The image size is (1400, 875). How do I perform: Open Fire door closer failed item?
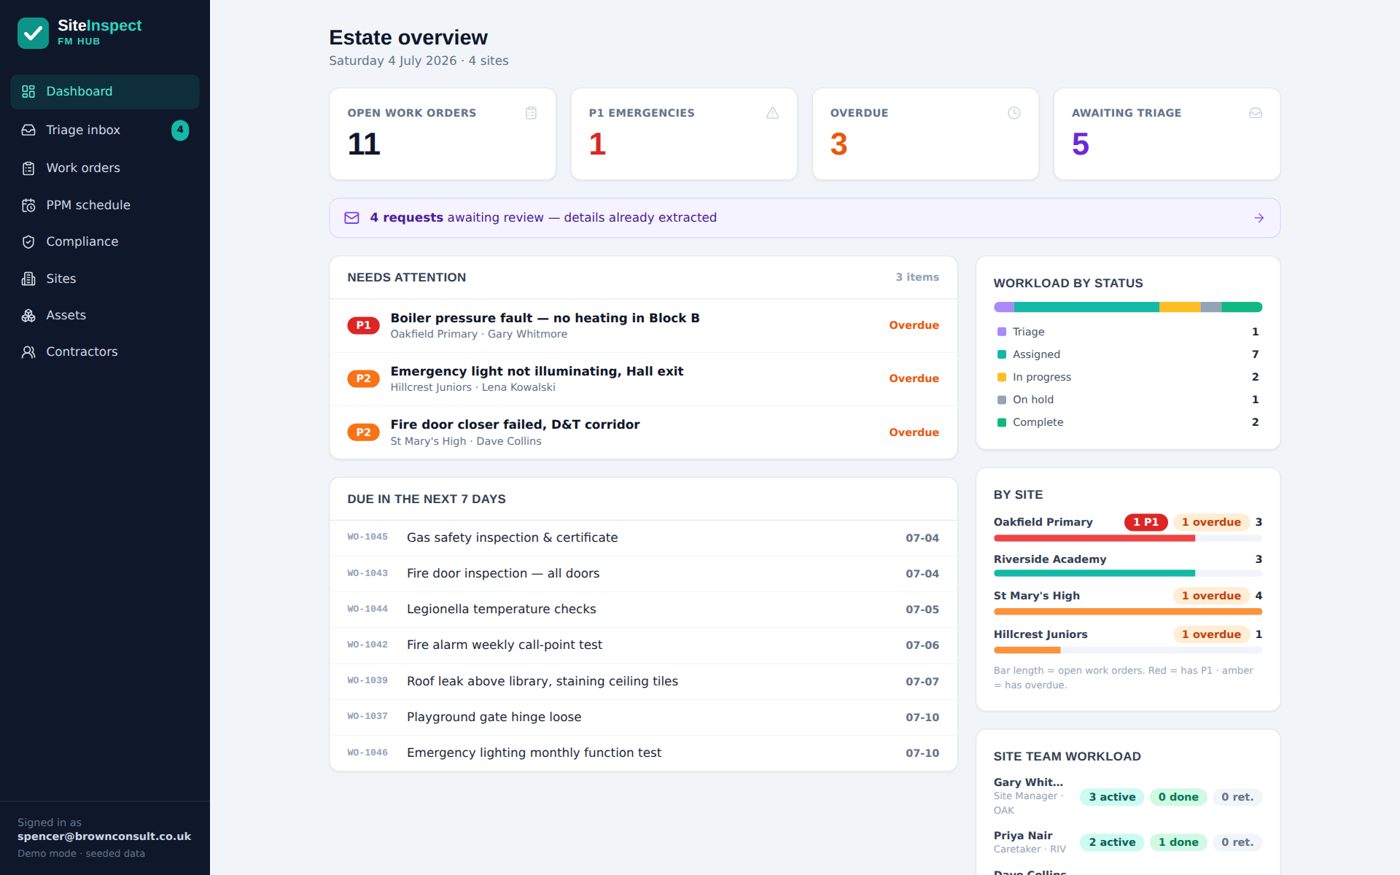click(643, 432)
